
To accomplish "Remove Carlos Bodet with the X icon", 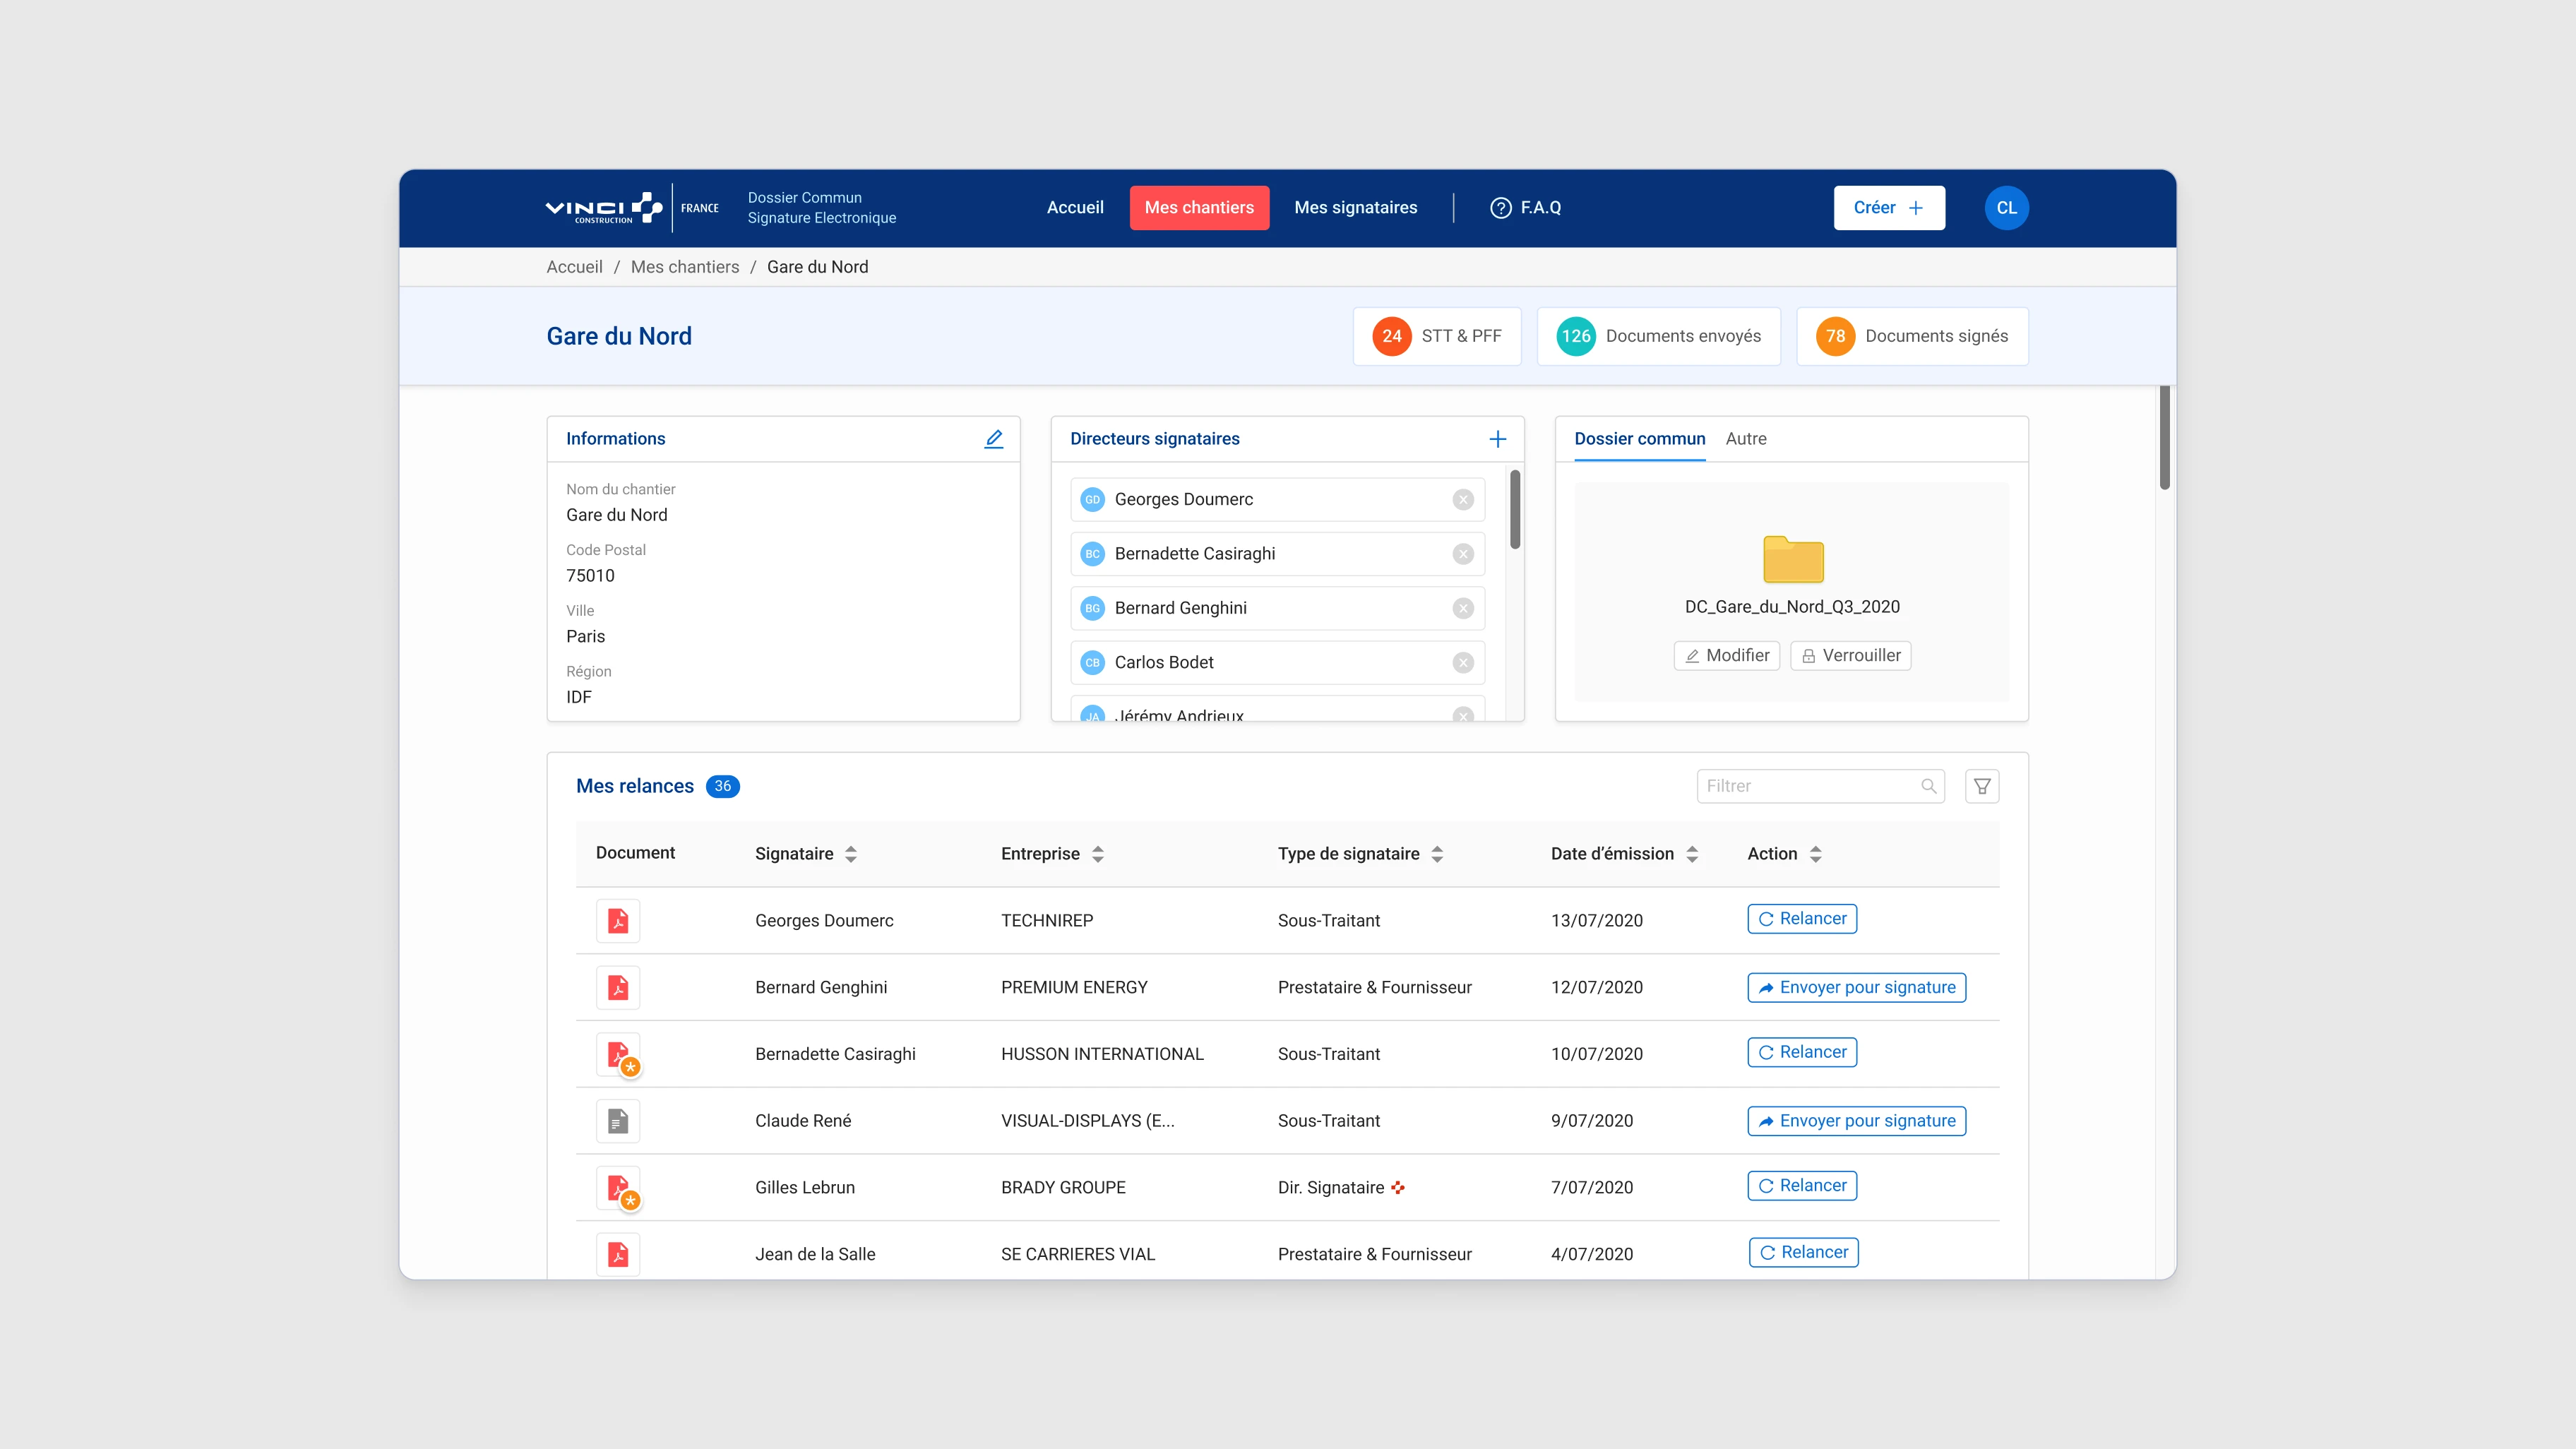I will [1463, 662].
